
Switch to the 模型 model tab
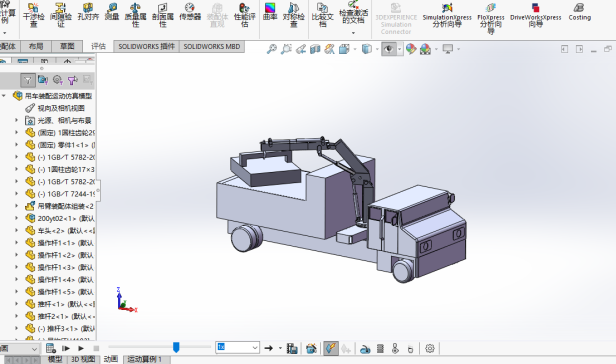pos(55,359)
